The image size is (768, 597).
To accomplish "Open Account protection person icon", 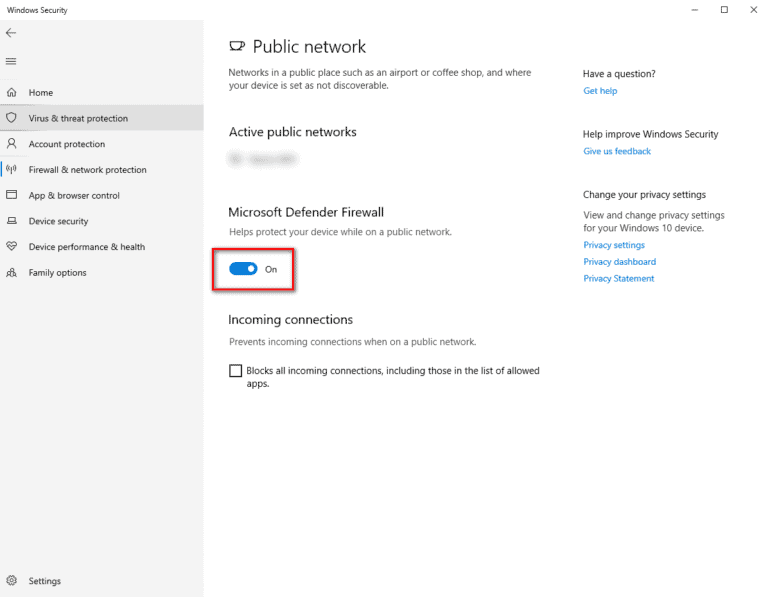I will pos(12,144).
